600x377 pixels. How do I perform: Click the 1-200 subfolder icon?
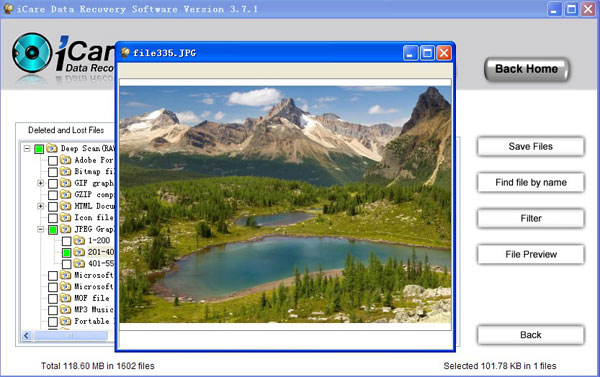[x=79, y=240]
